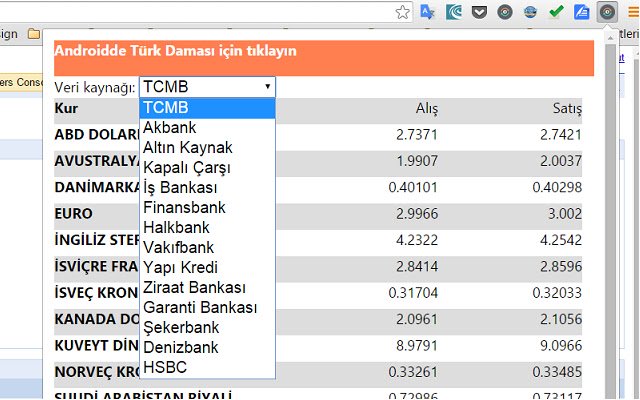The height and width of the screenshot is (400, 640).
Task: Click the 2.0961 buy value
Action: click(417, 320)
